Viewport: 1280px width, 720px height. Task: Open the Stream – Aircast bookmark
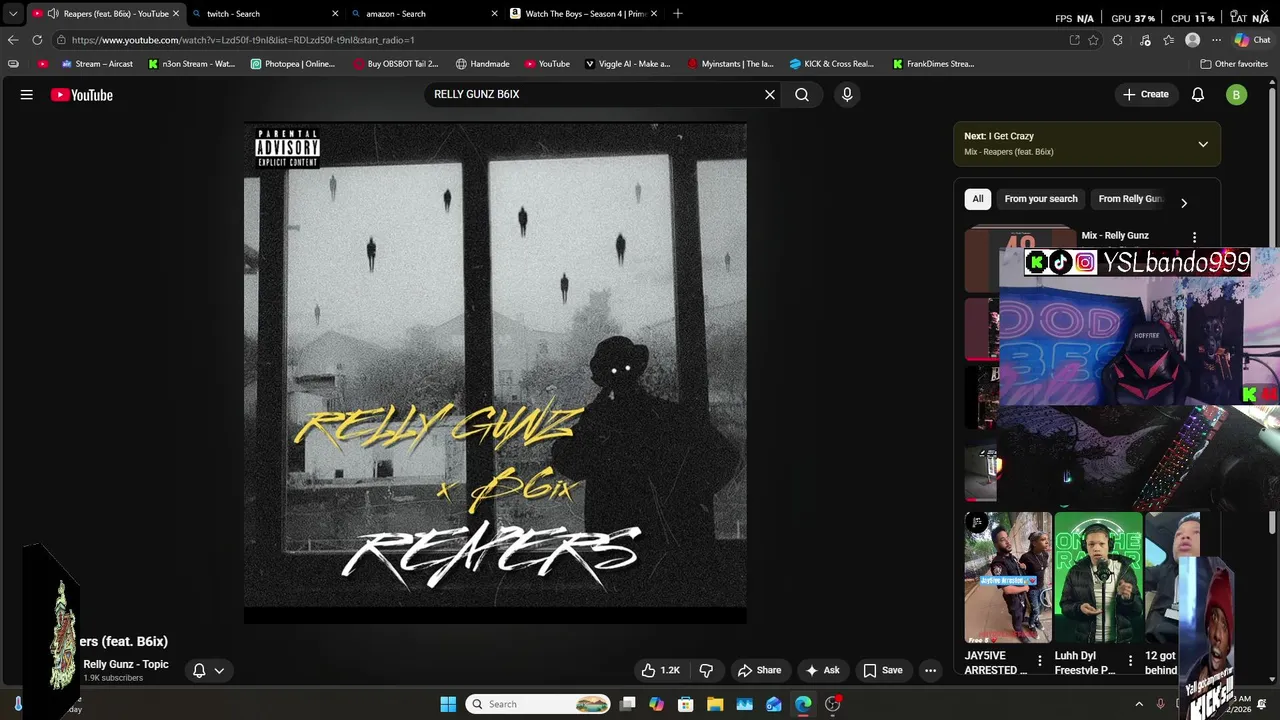(x=97, y=64)
